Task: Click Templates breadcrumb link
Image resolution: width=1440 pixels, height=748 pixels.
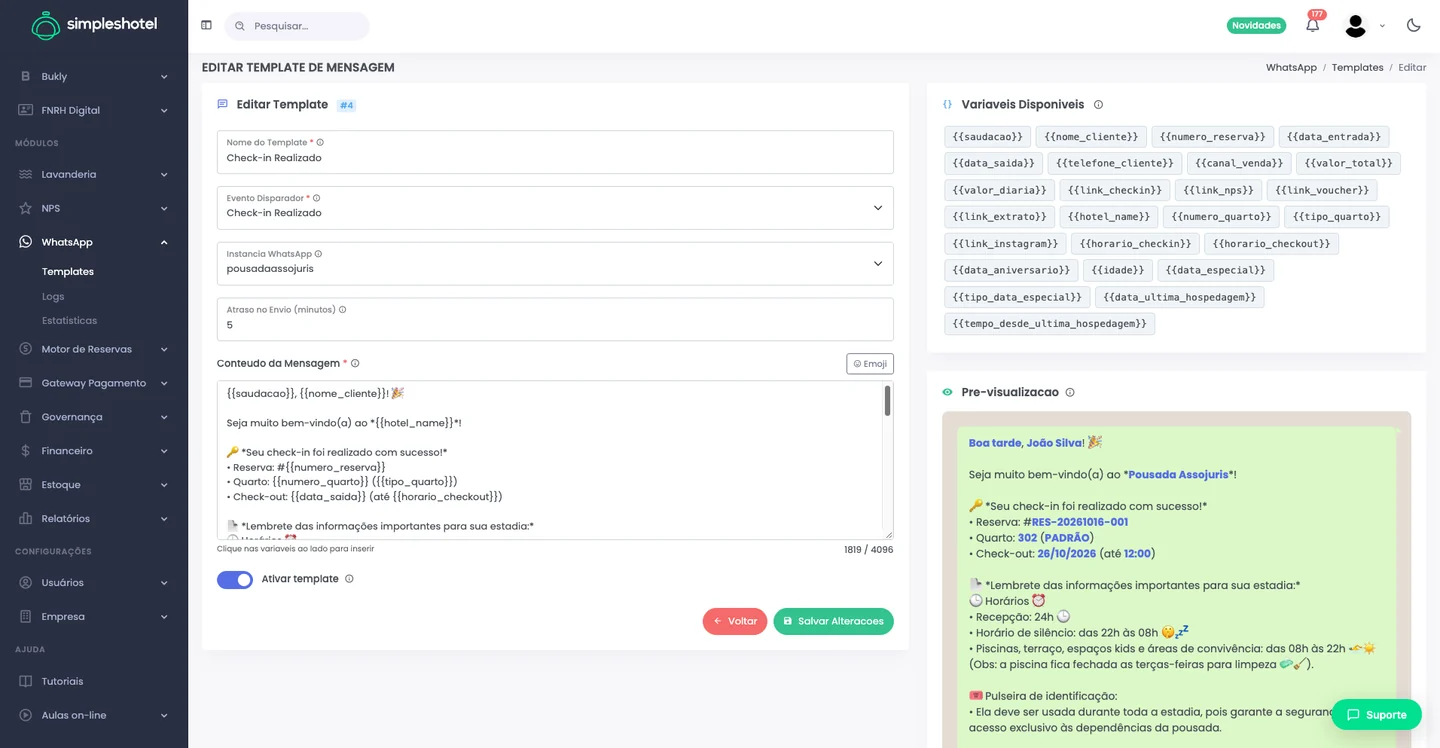Action: 1357,67
